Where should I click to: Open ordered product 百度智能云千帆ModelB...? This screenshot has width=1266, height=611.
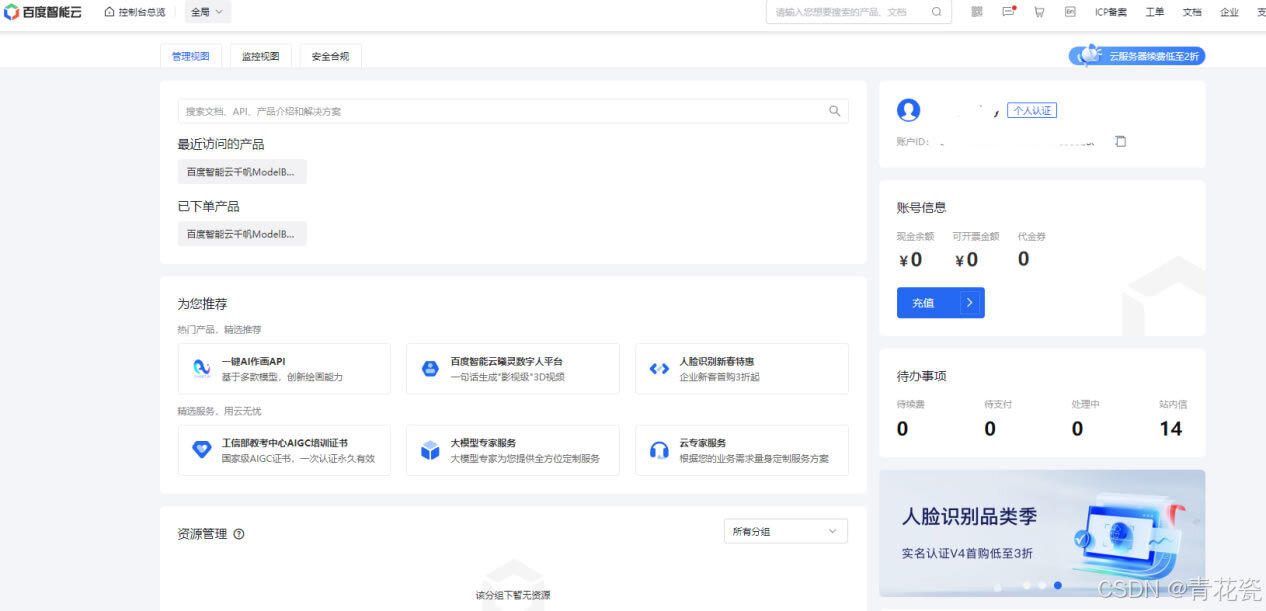click(242, 234)
